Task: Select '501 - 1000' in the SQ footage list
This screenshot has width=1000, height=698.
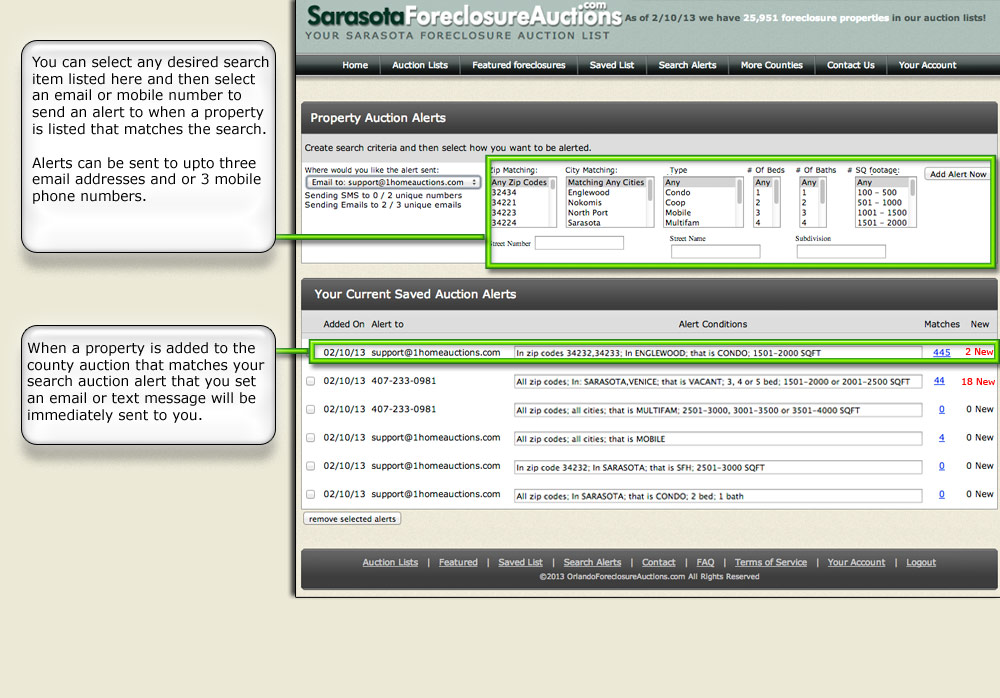Action: 879,203
